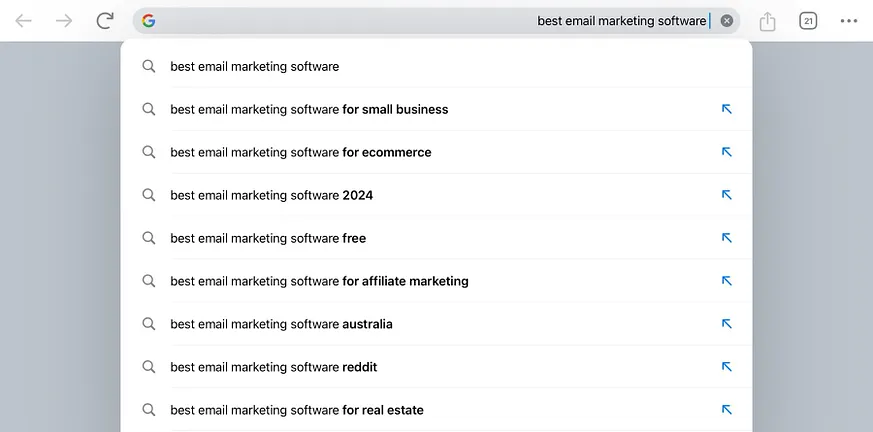Fill query arrow beside 'reddit' suggestion

tap(727, 367)
